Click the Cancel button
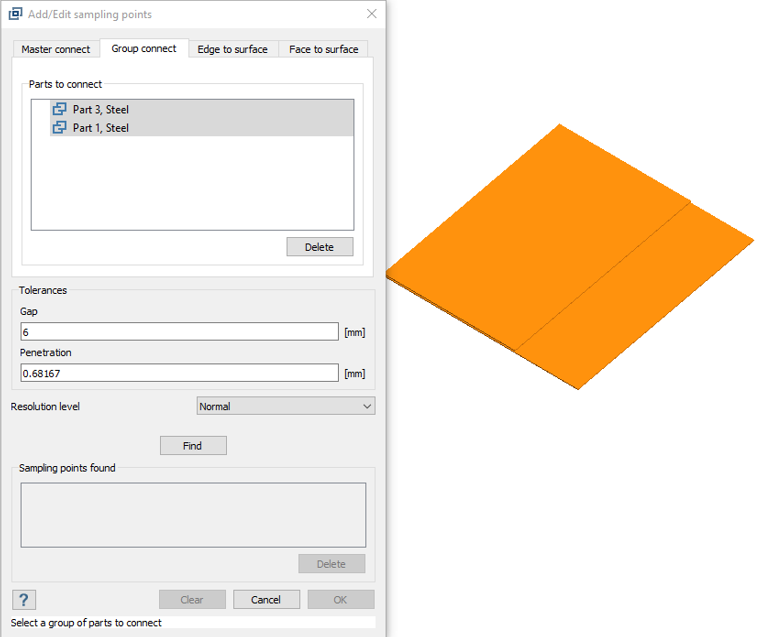 pos(266,600)
